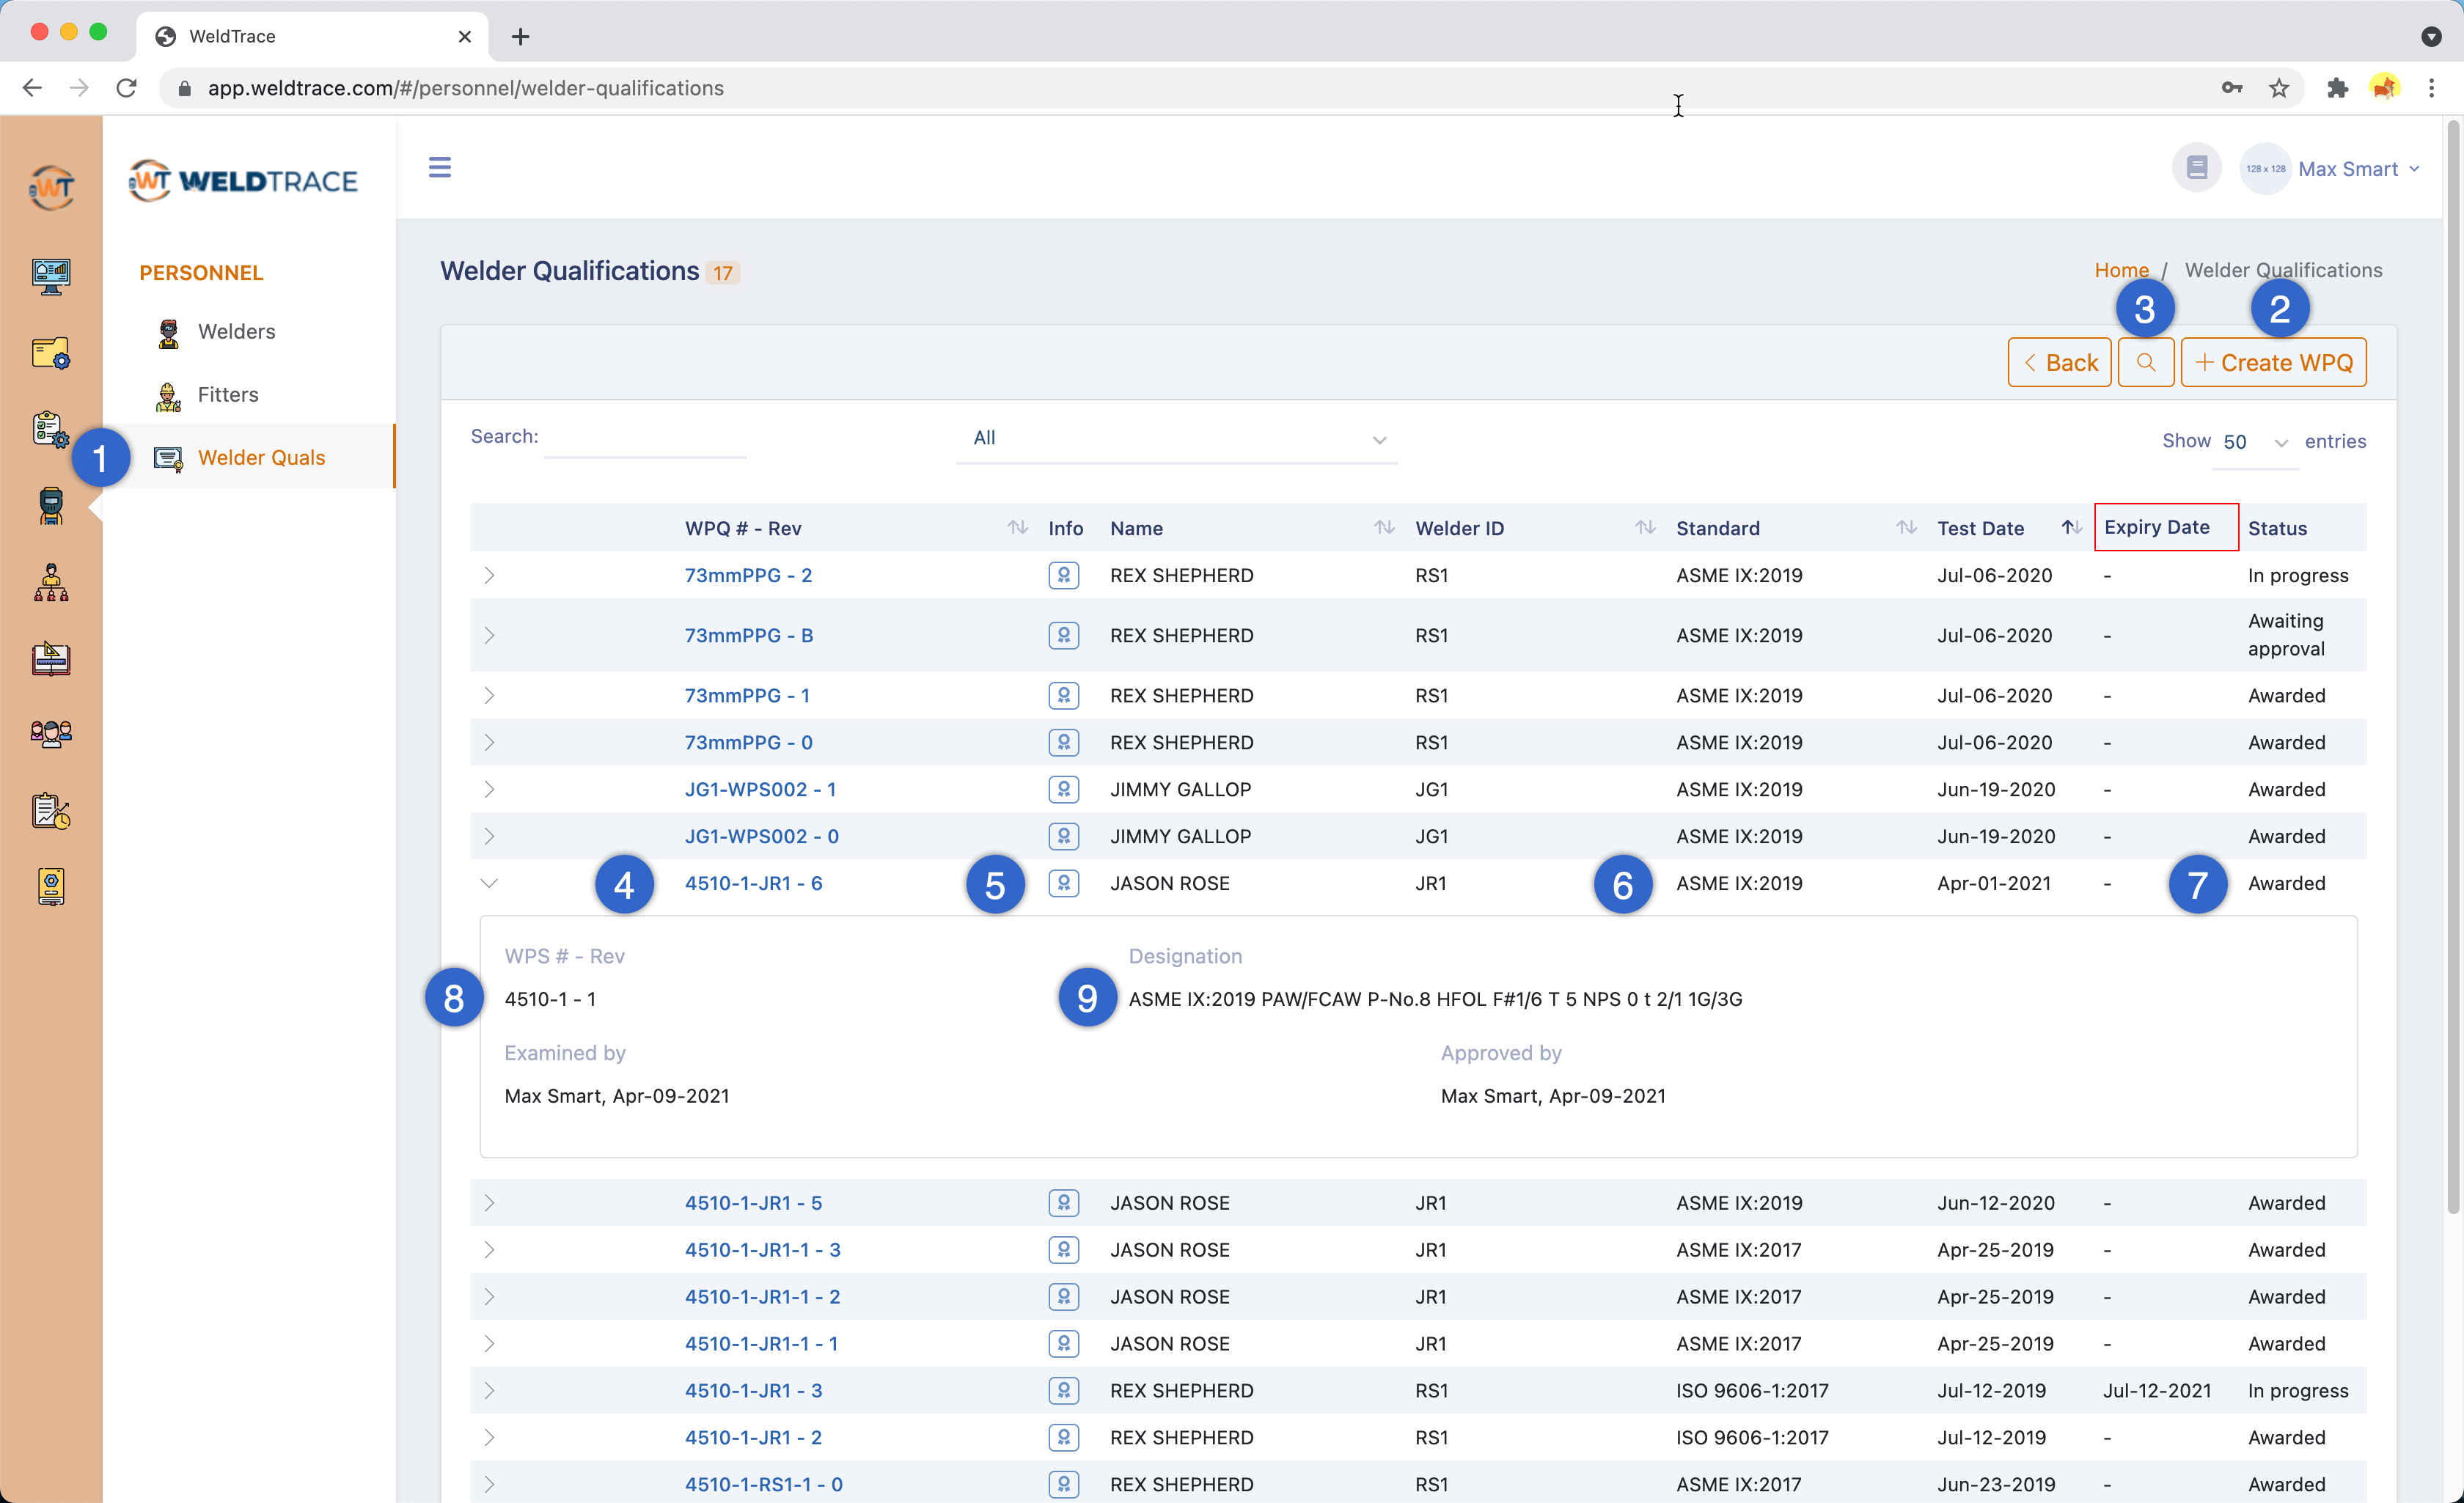Viewport: 2464px width, 1503px height.
Task: Select Fitters in Personnel menu
Action: 228,395
